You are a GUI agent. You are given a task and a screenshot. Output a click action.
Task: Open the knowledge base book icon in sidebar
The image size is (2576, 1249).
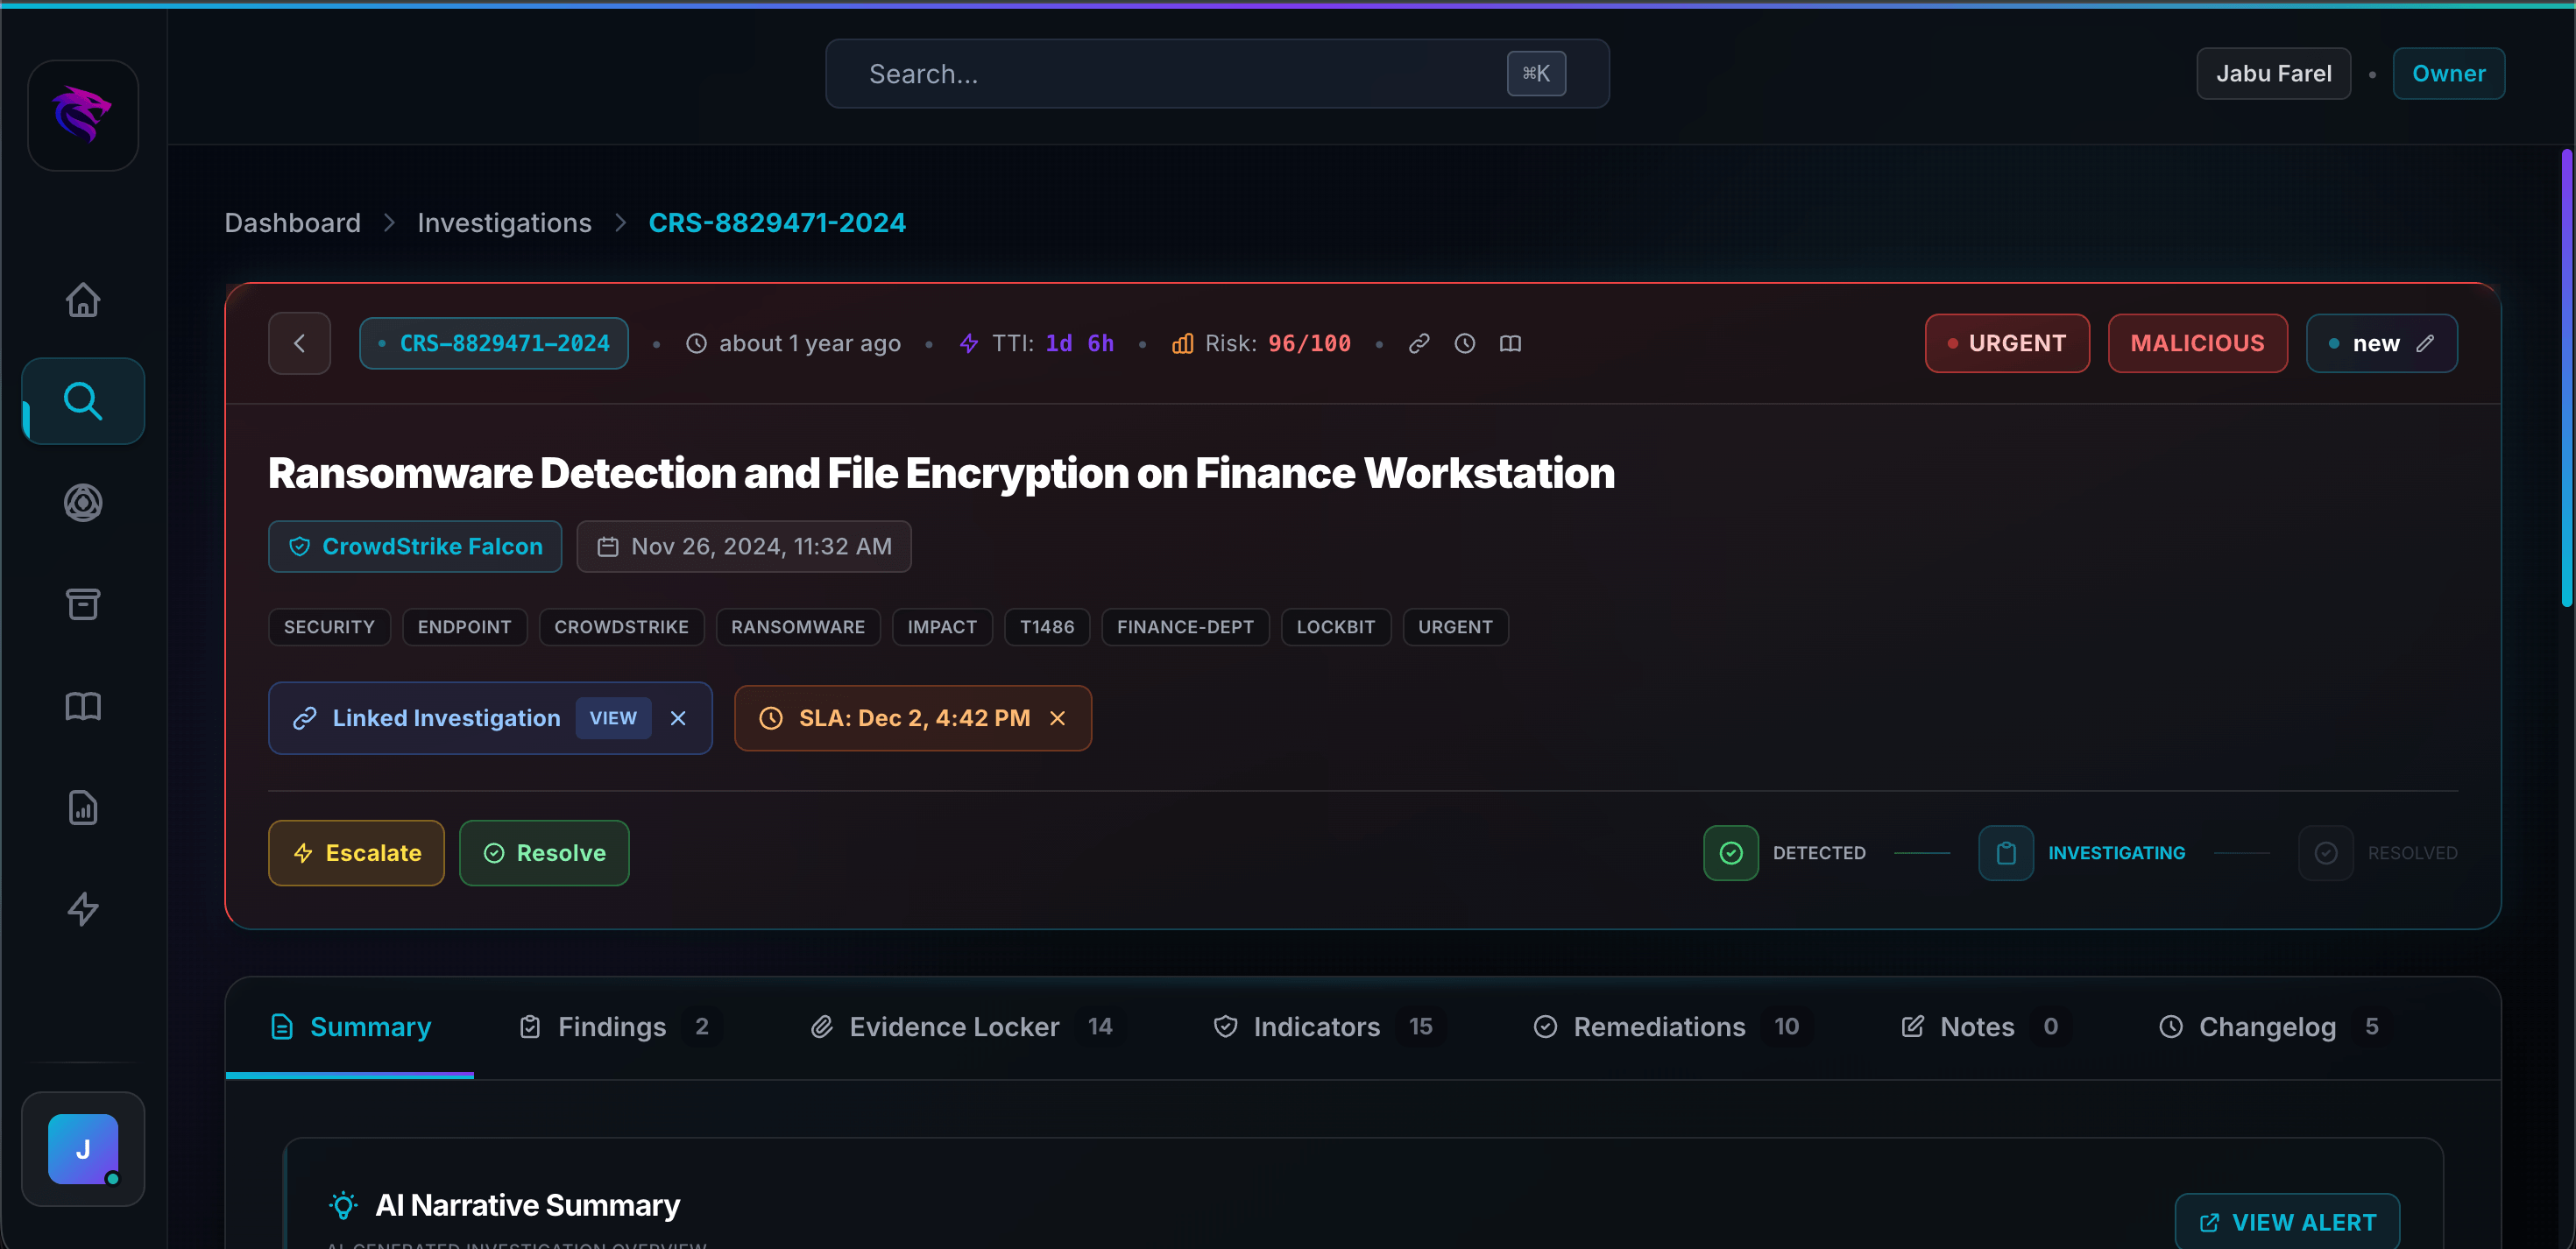(83, 706)
